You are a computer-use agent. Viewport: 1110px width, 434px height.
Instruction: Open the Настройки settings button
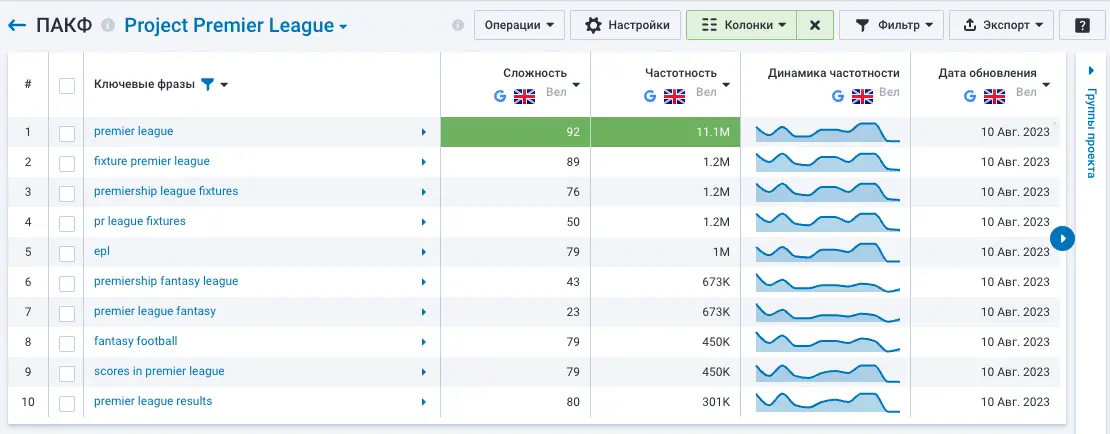click(x=626, y=25)
